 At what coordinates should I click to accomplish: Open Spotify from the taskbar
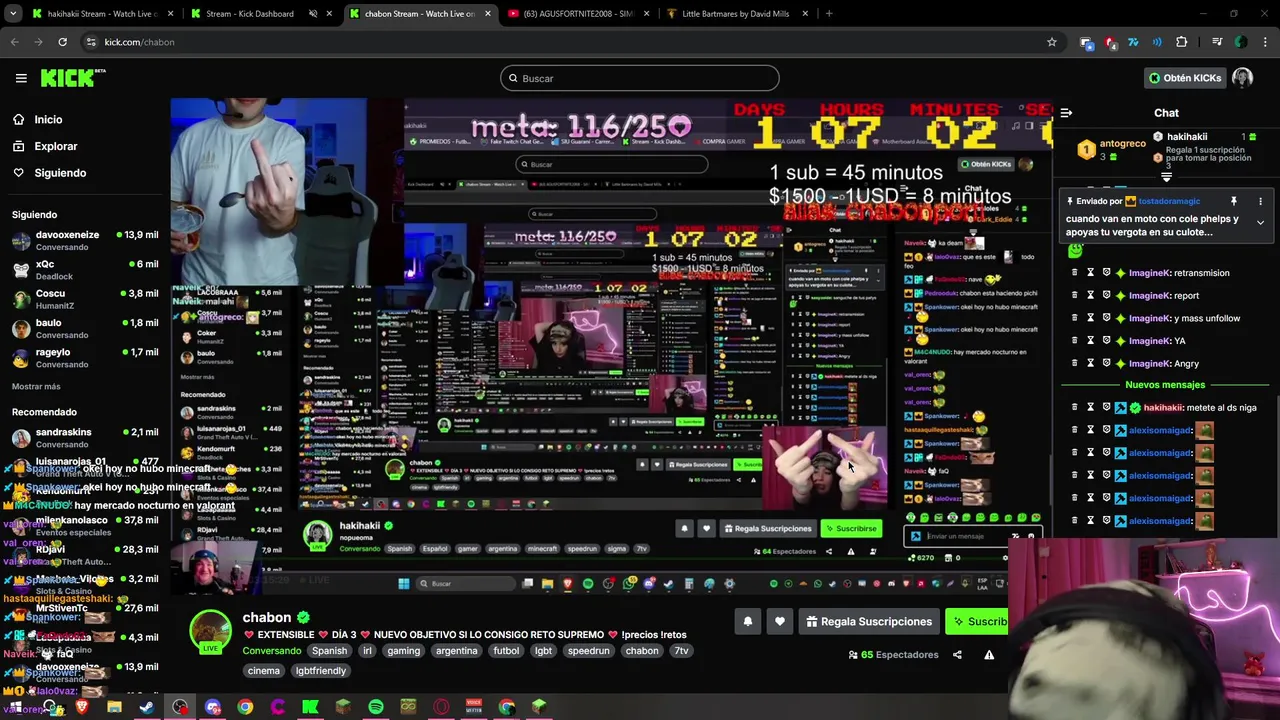click(376, 708)
